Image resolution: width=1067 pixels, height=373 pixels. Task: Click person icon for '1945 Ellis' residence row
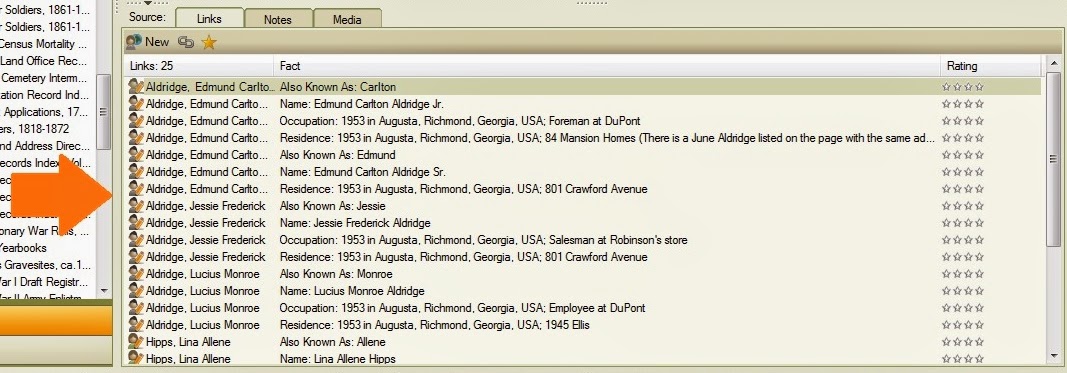click(x=136, y=325)
